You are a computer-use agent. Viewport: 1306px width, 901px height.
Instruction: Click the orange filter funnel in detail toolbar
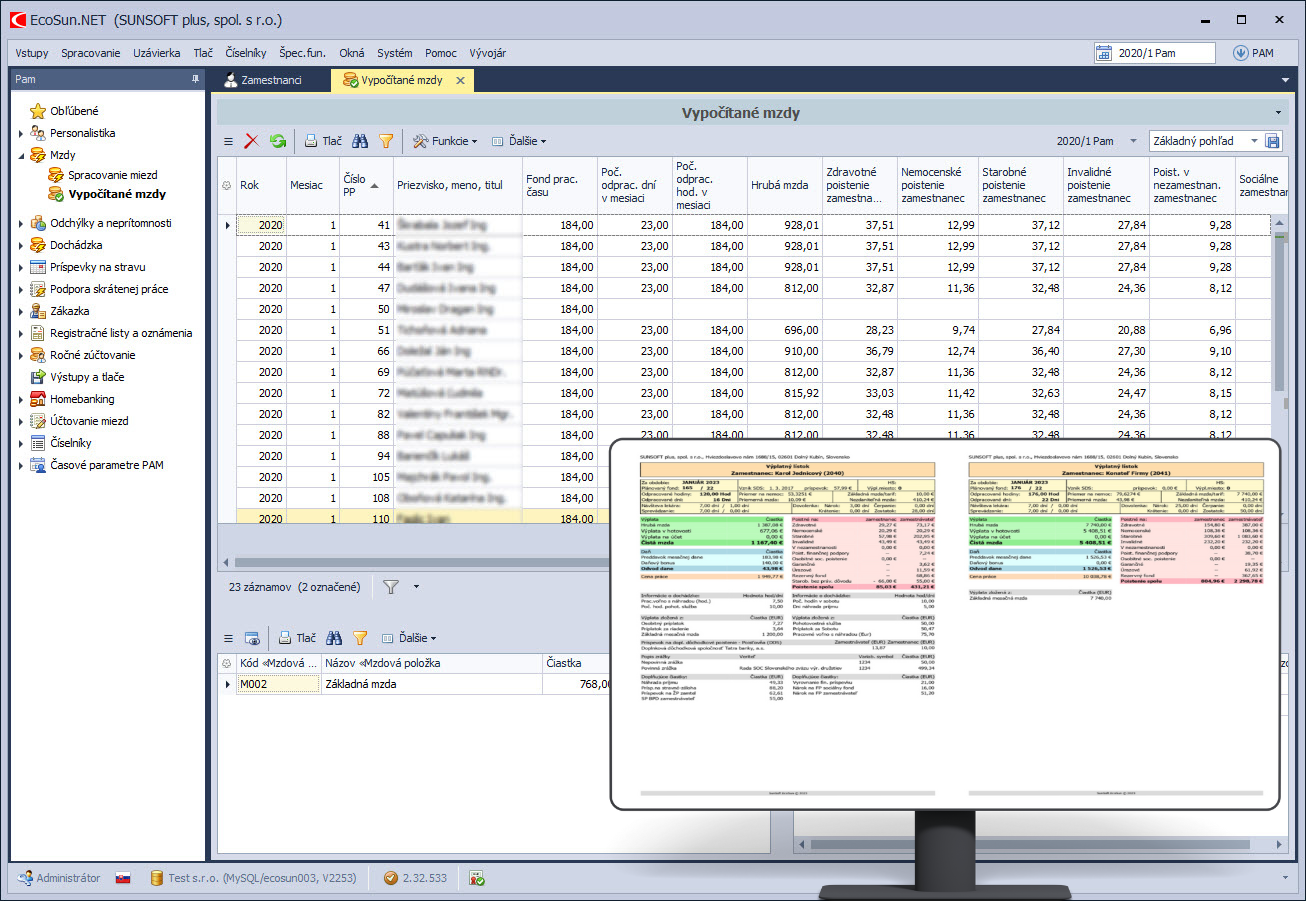click(360, 638)
